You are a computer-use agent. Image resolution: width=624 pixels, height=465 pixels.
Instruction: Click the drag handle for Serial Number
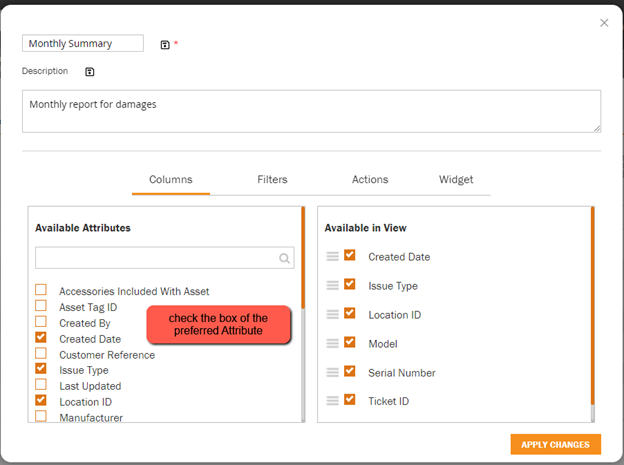coord(332,372)
